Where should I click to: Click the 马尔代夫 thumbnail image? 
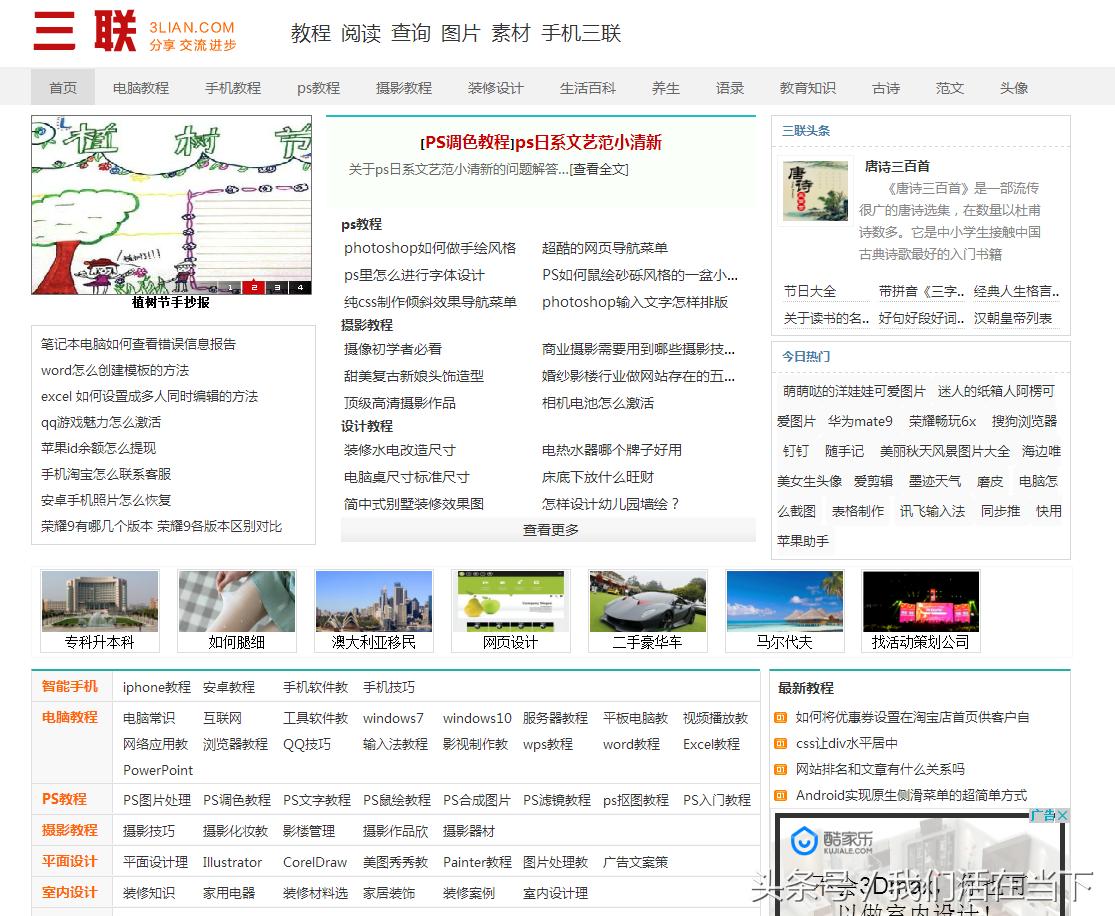click(x=784, y=602)
